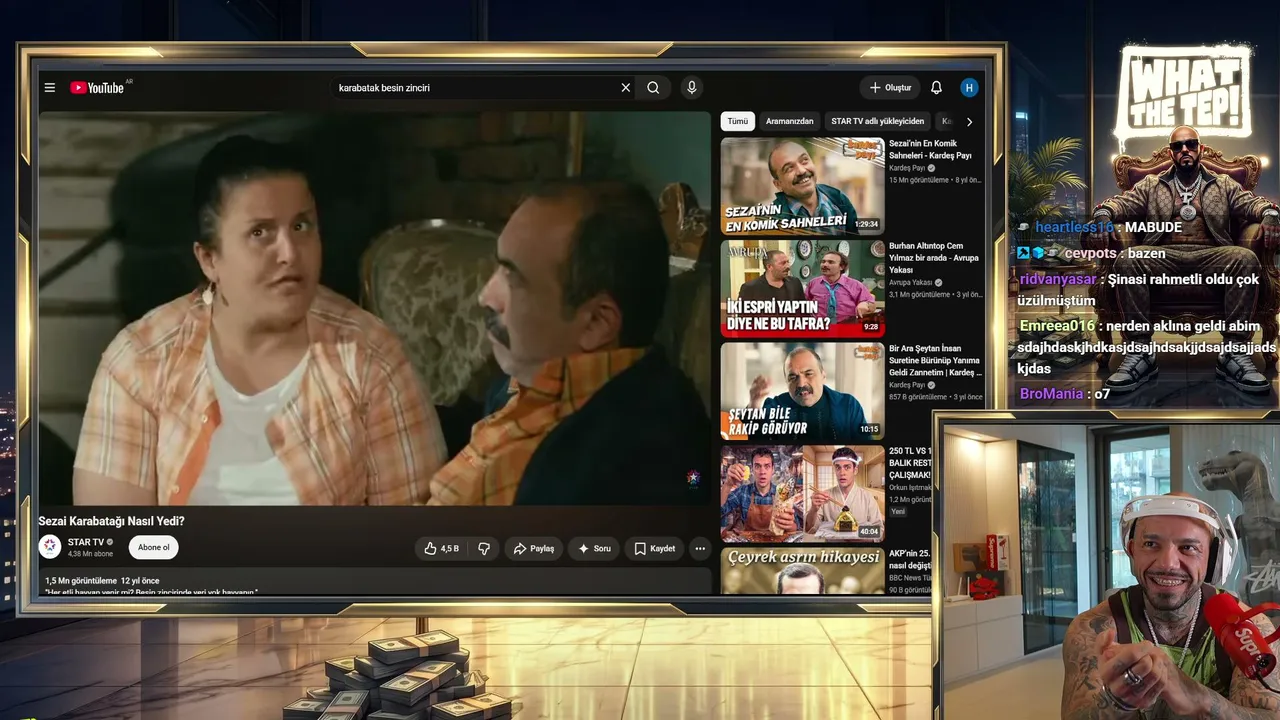Viewport: 1280px width, 720px height.
Task: Click chat username heartless16
Action: [1074, 227]
